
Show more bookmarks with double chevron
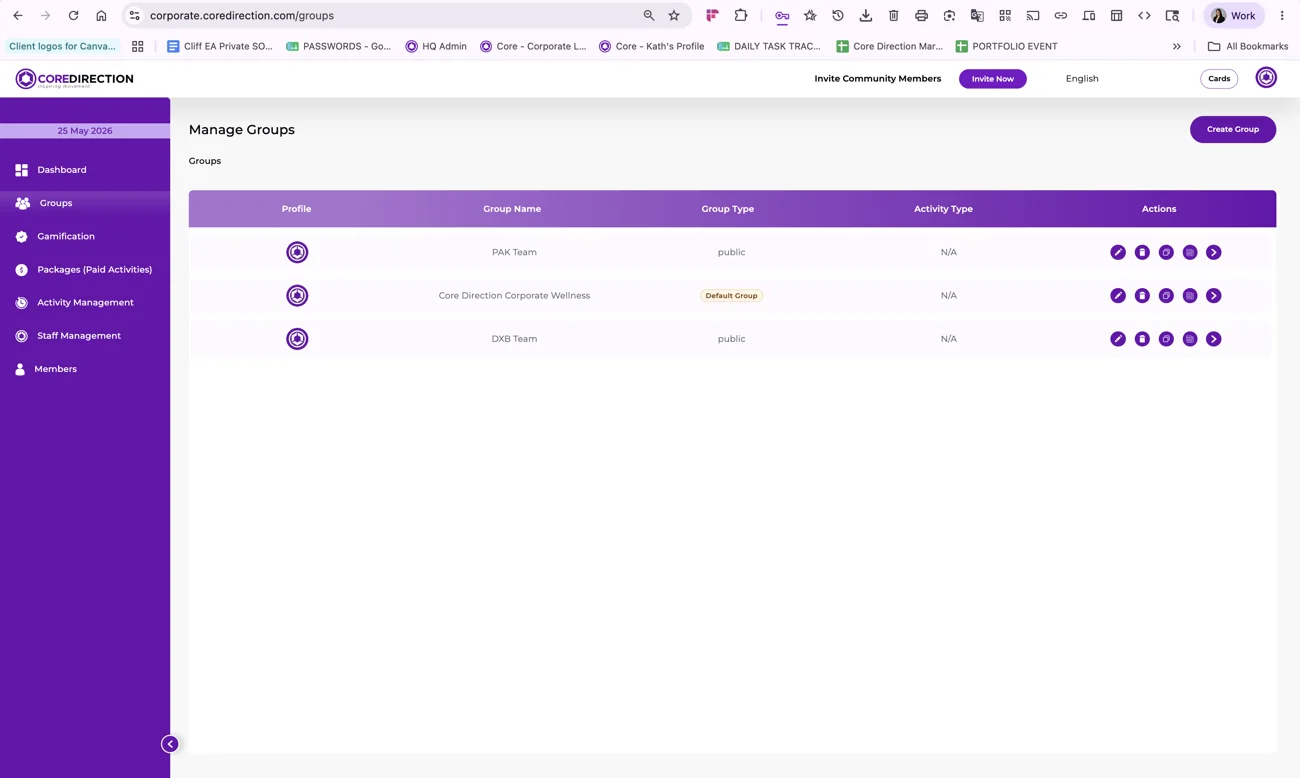(x=1177, y=46)
